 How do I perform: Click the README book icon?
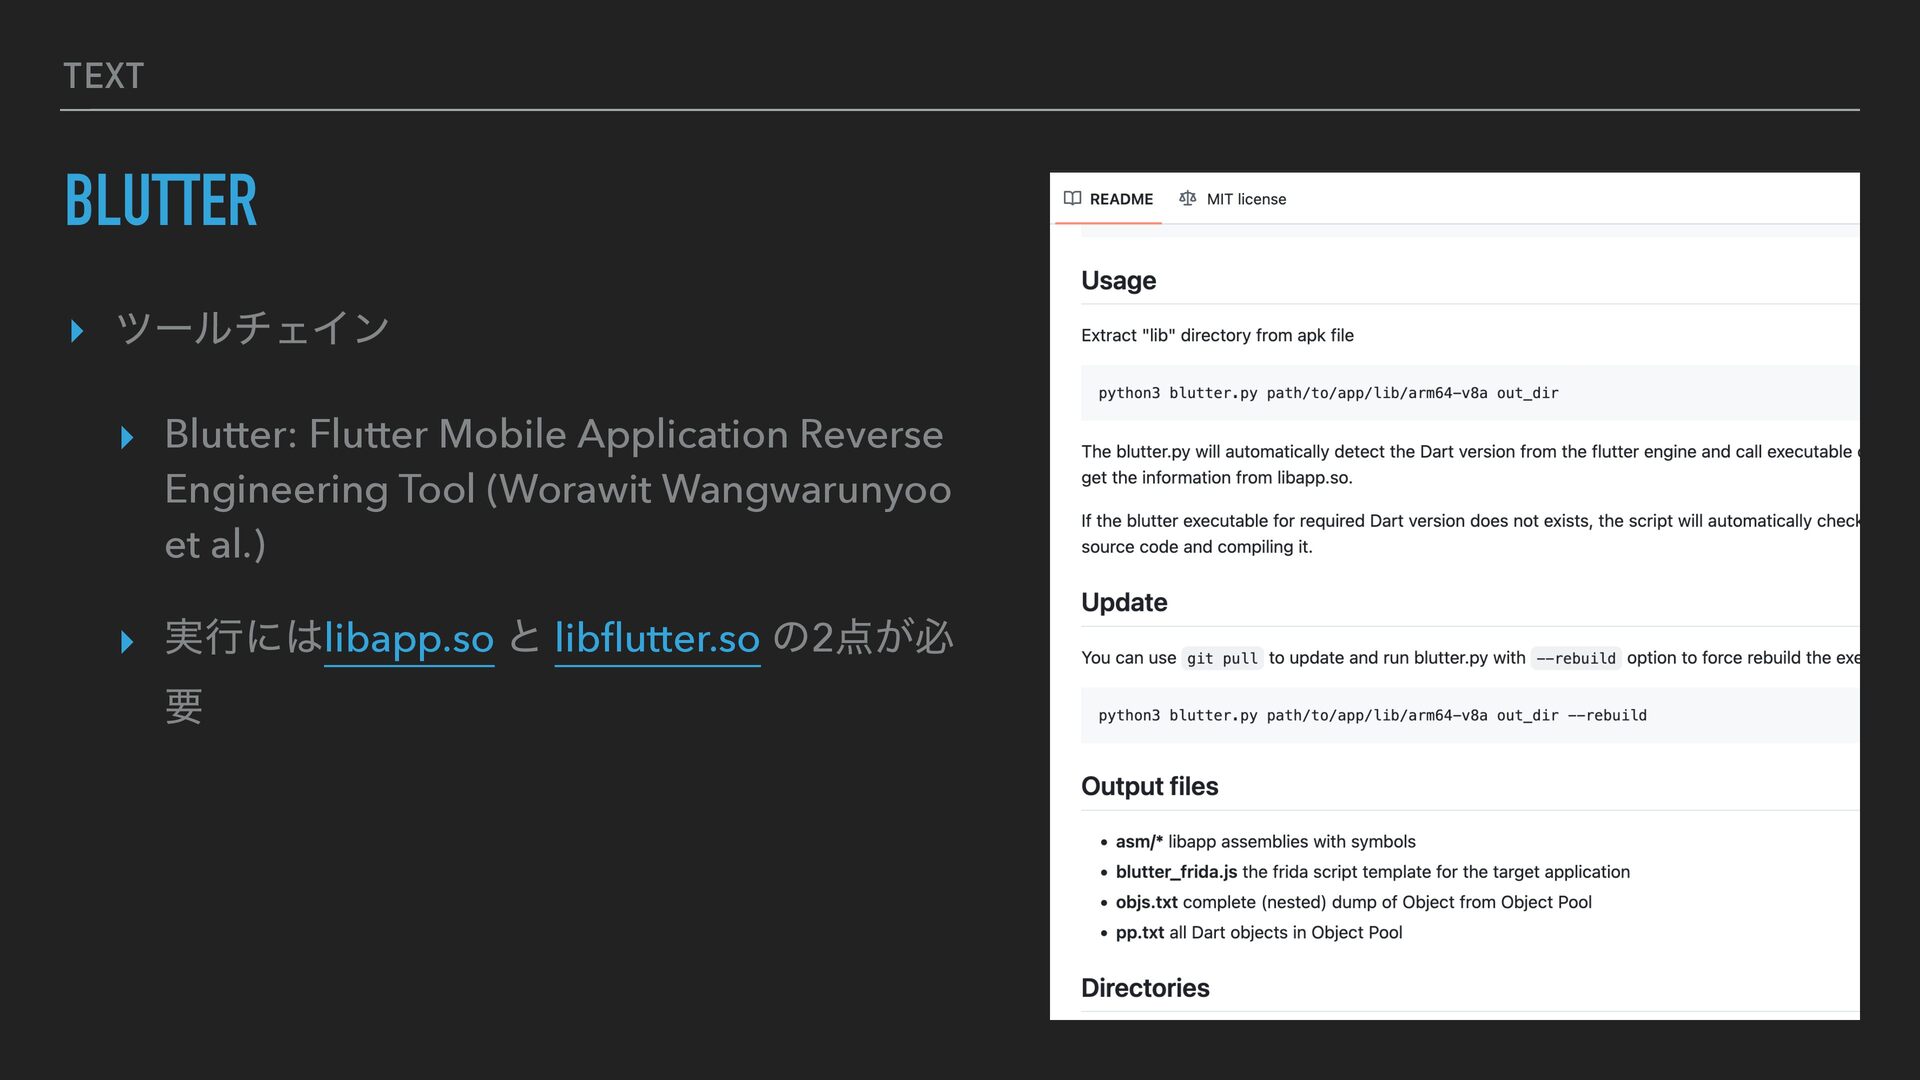[x=1072, y=198]
